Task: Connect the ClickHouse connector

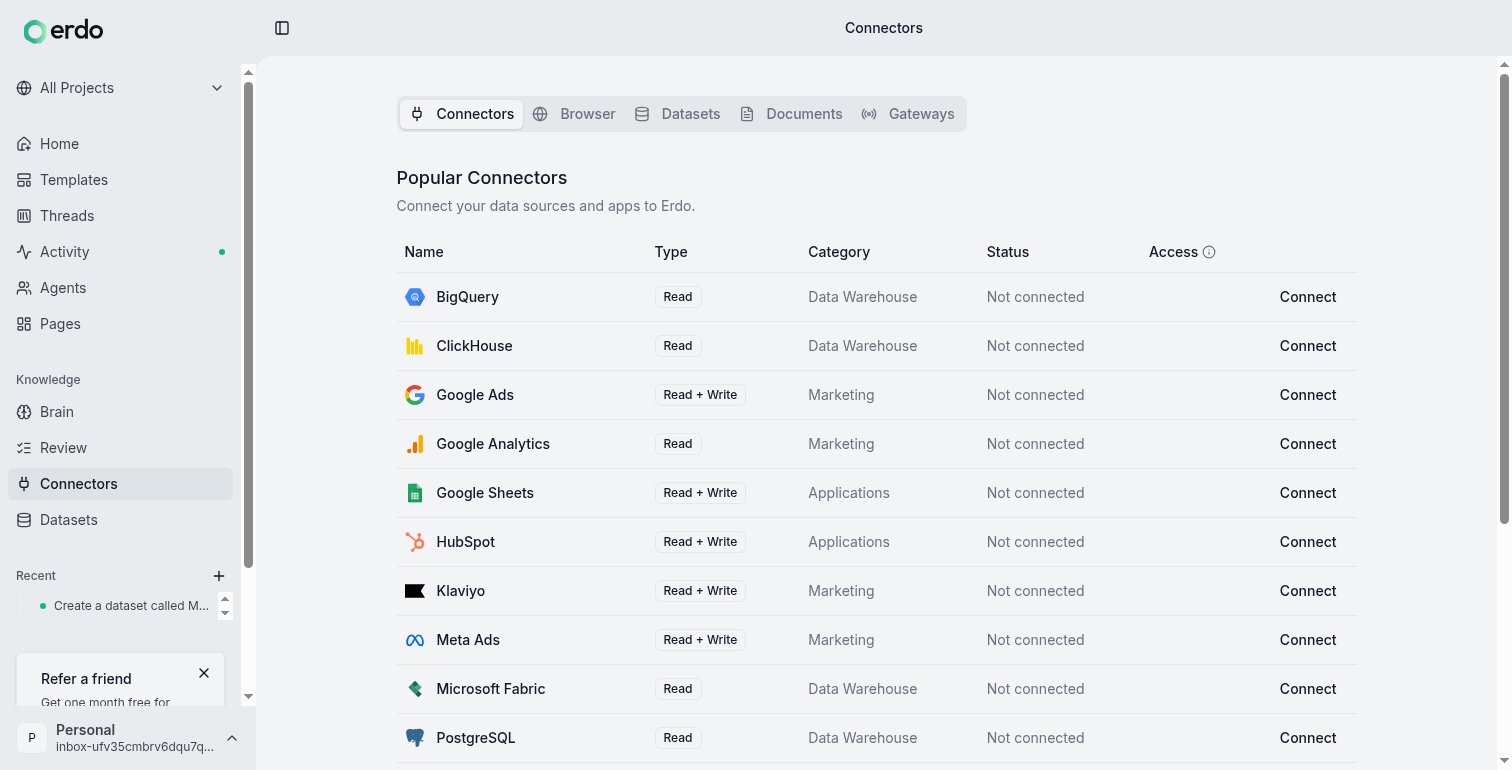Action: 1308,346
